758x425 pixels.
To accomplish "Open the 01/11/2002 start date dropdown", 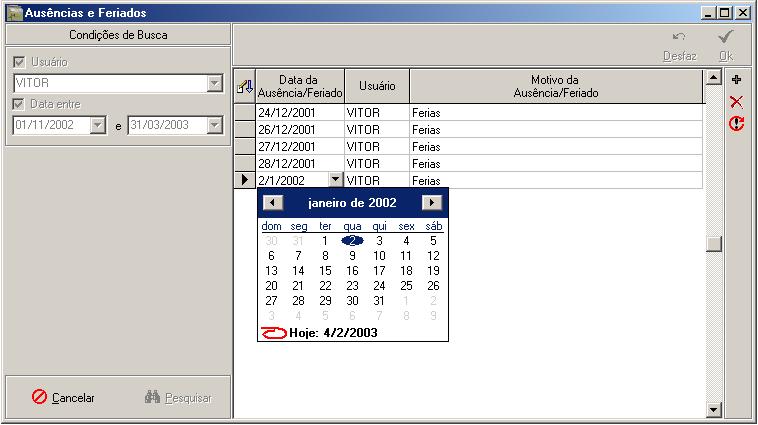I will tap(98, 125).
